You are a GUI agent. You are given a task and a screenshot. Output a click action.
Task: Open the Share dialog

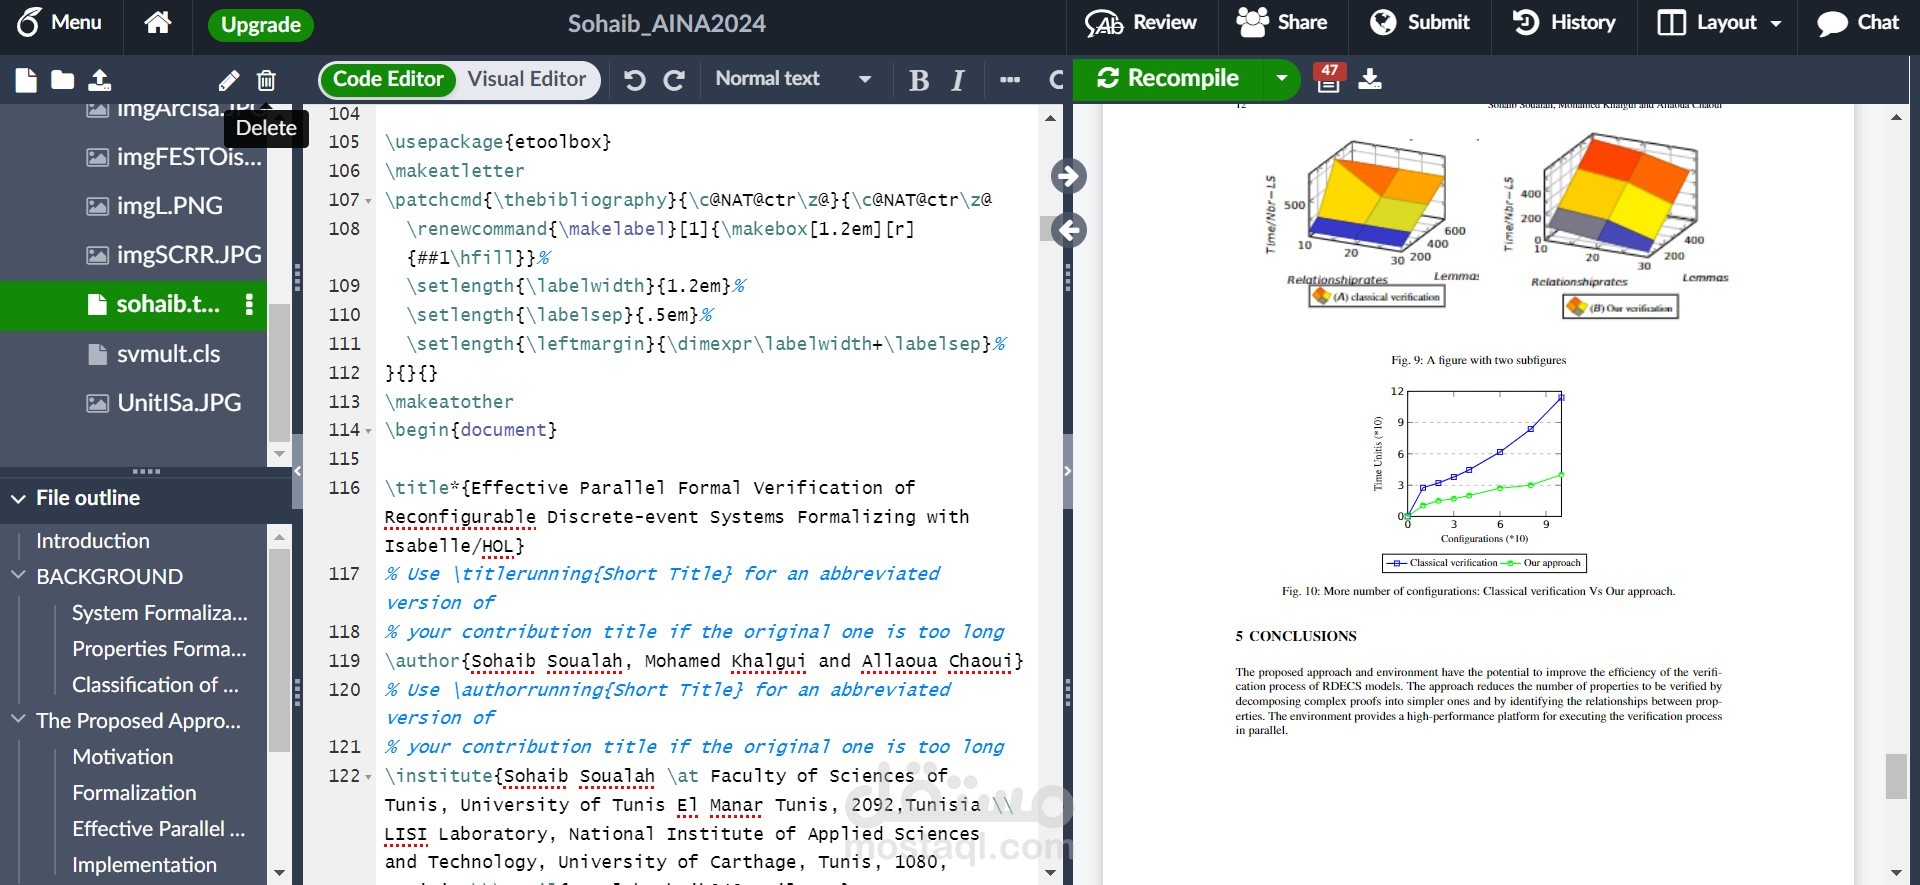1282,23
